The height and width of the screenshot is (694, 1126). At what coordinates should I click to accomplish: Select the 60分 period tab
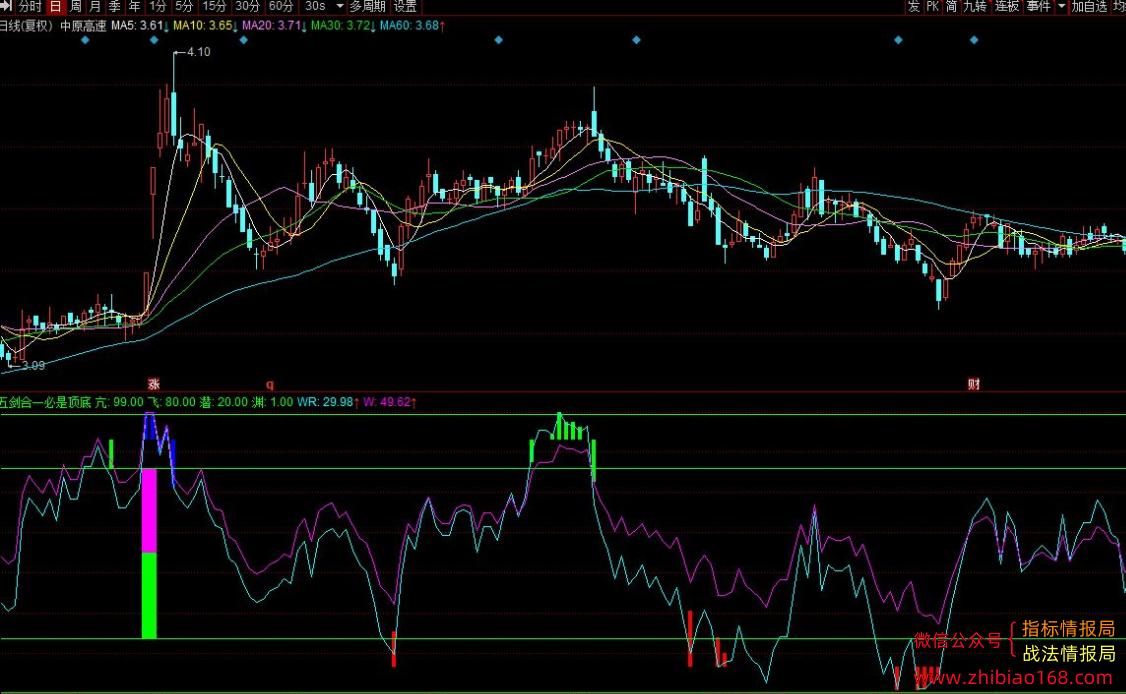(281, 6)
